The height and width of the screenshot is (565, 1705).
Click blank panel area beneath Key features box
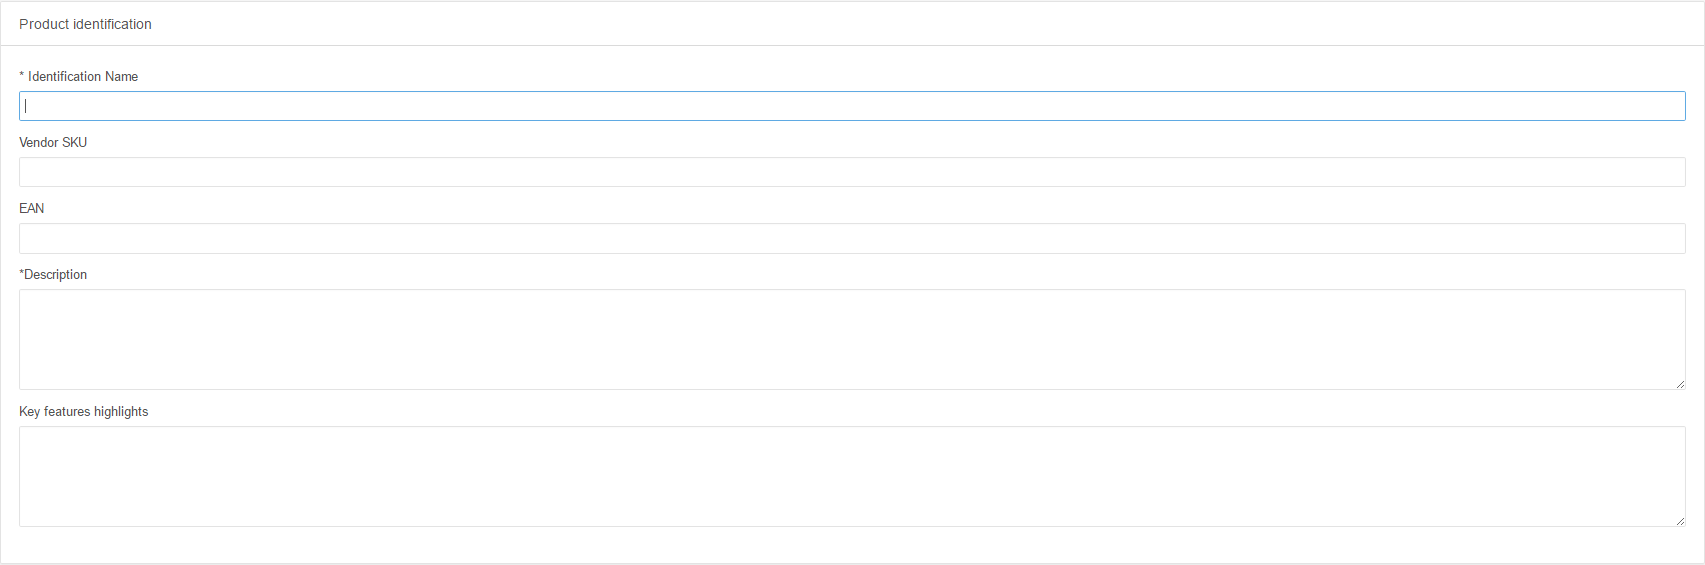852,545
